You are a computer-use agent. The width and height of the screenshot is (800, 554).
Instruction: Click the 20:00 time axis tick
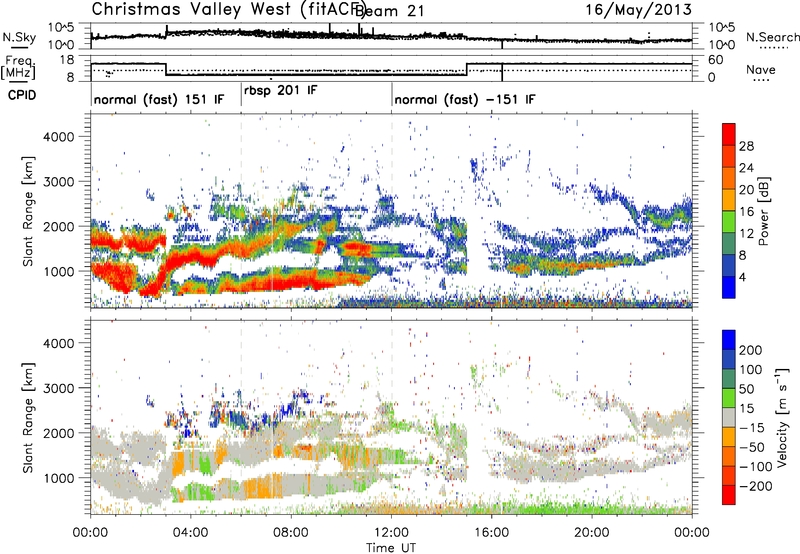coord(592,533)
